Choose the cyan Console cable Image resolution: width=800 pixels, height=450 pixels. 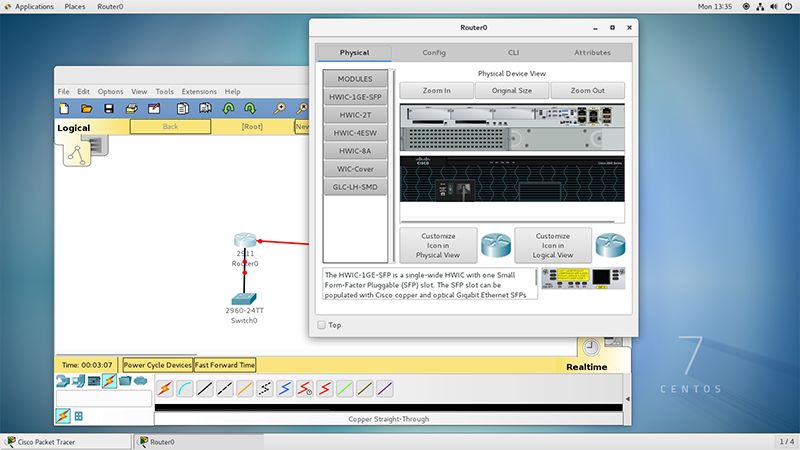tap(185, 389)
